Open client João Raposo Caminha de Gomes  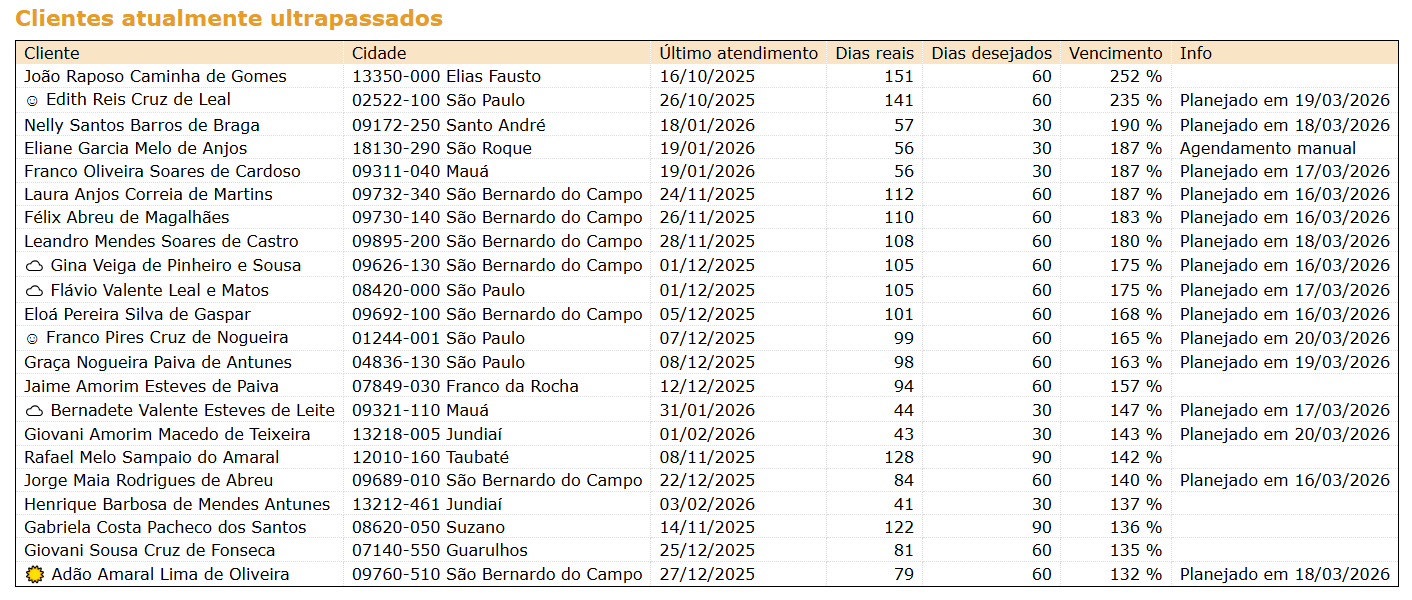(155, 77)
